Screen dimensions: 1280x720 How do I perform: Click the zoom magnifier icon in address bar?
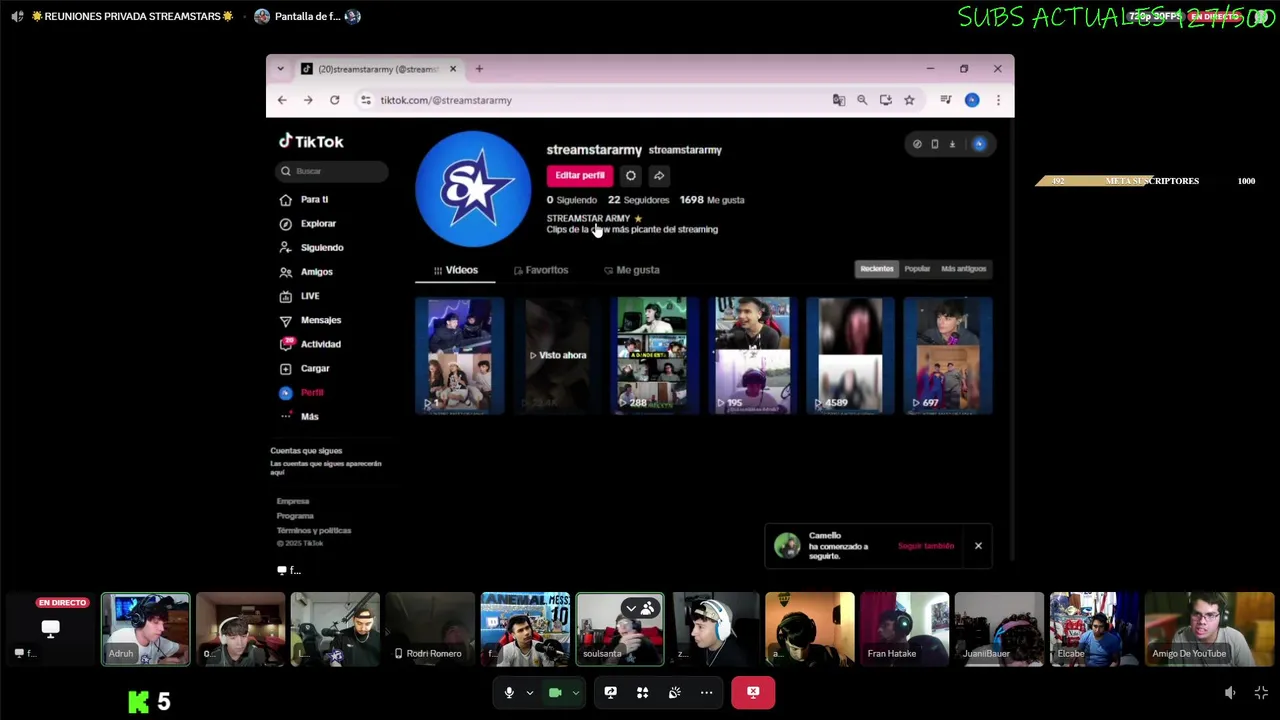click(862, 100)
